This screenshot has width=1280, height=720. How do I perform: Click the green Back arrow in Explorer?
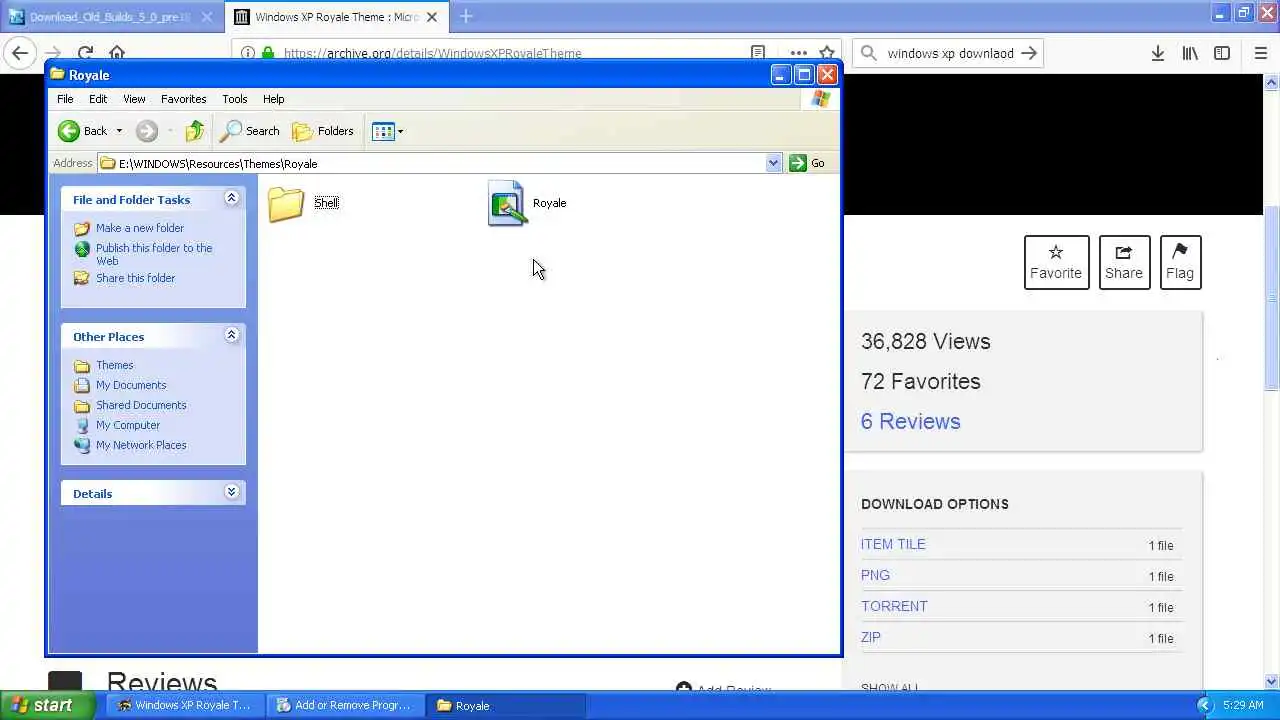(69, 131)
